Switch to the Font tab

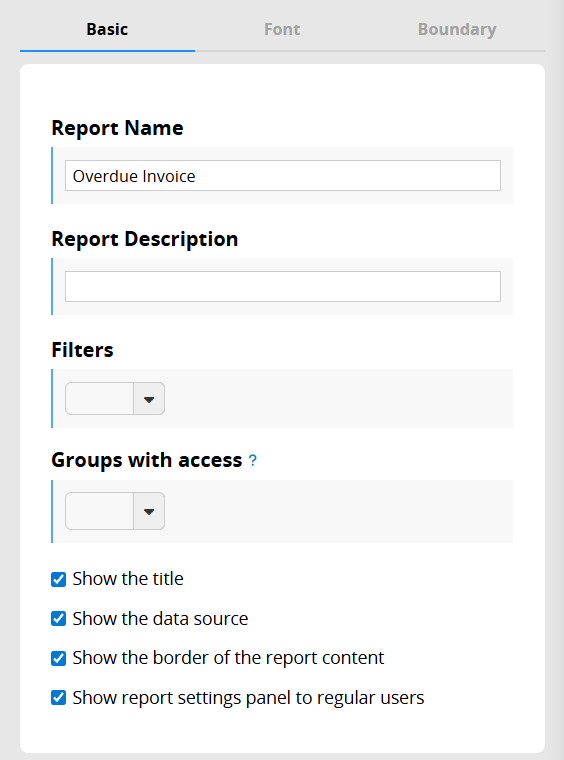click(x=282, y=29)
